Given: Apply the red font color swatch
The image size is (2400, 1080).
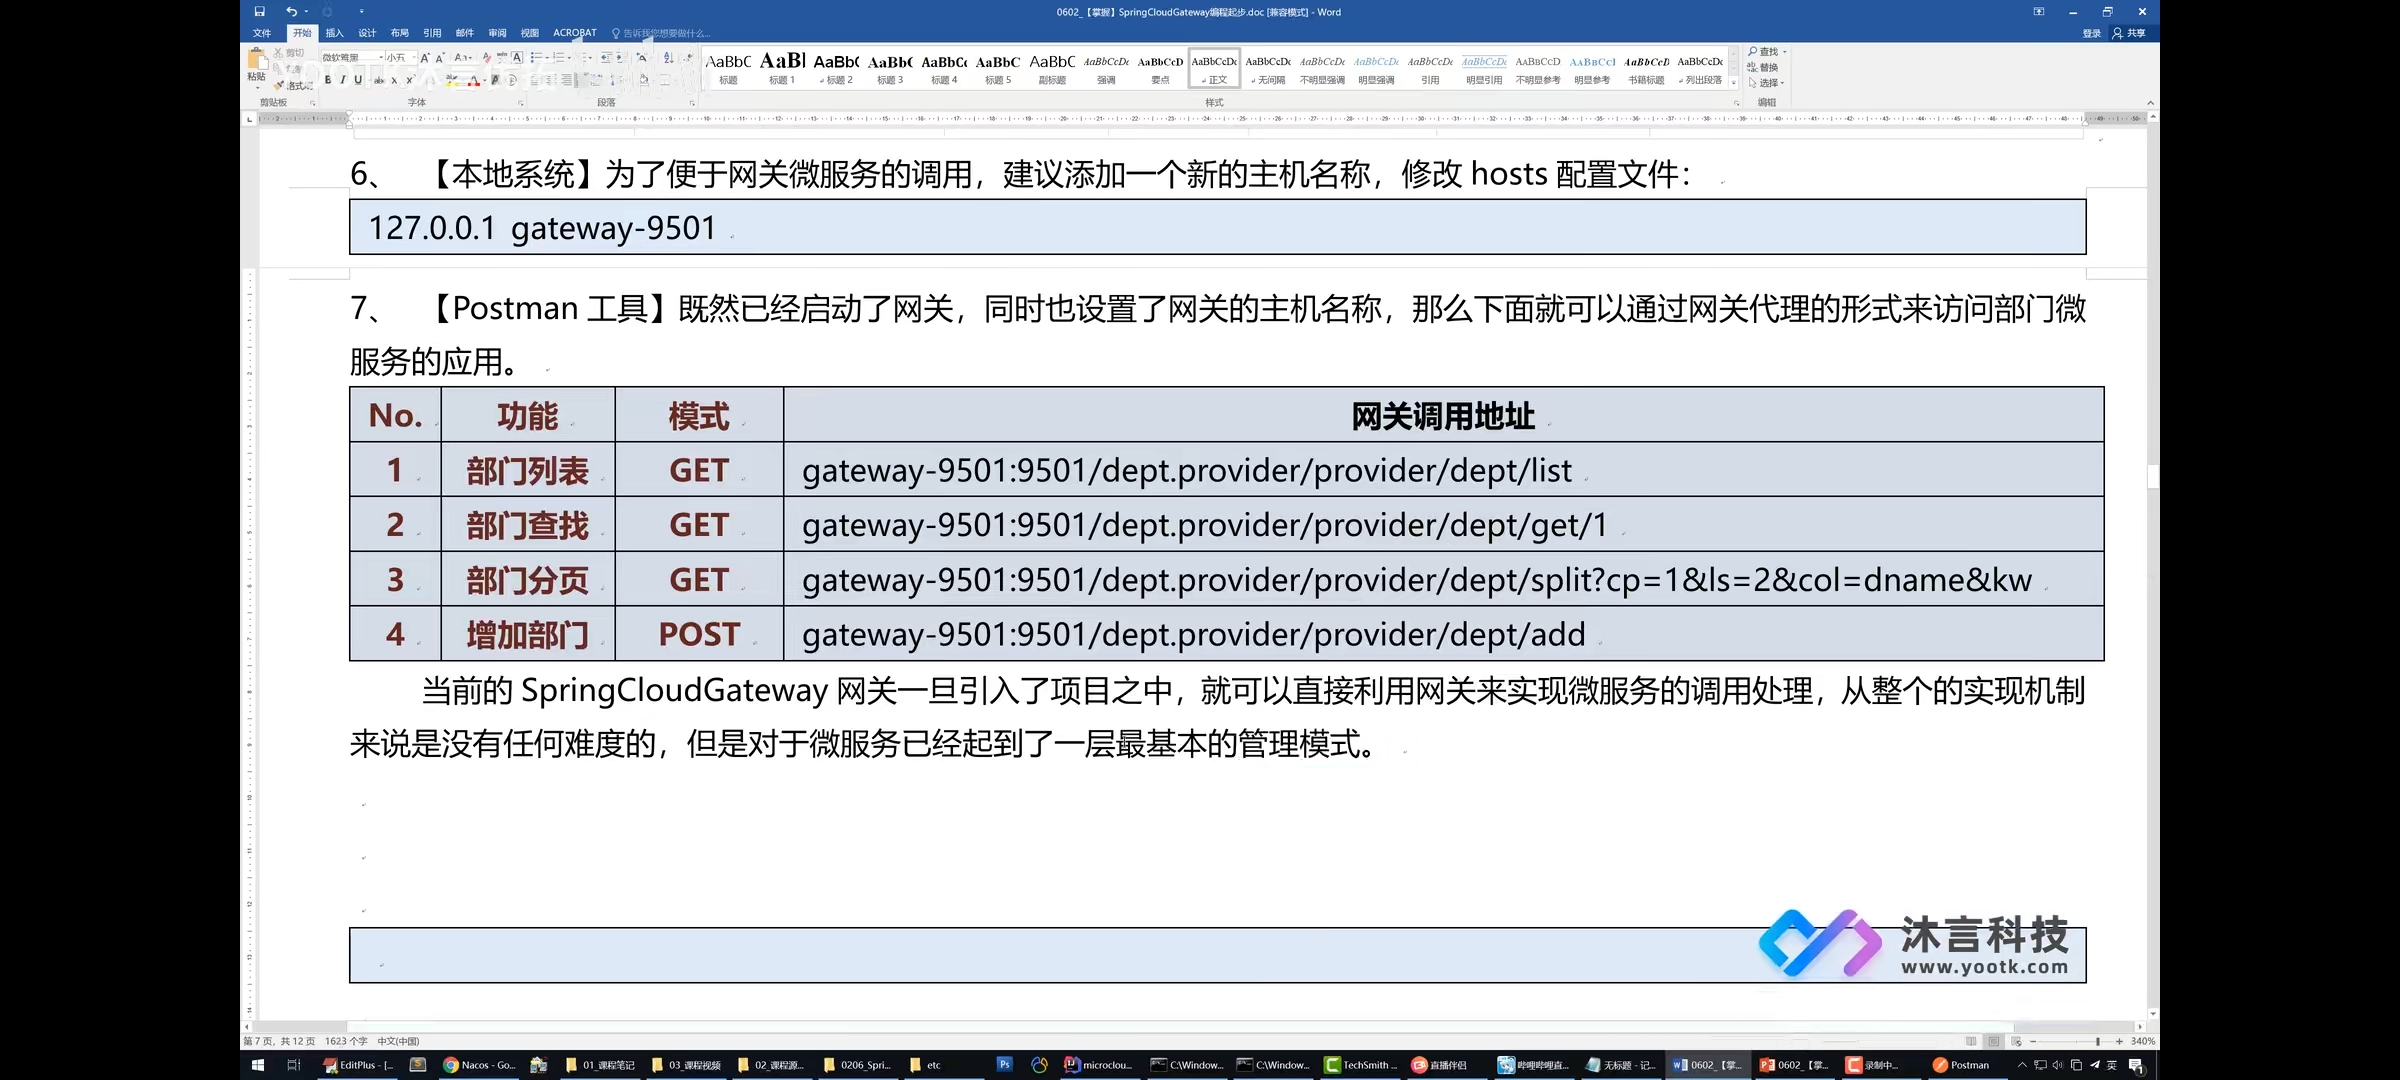Looking at the screenshot, I should pos(474,80).
